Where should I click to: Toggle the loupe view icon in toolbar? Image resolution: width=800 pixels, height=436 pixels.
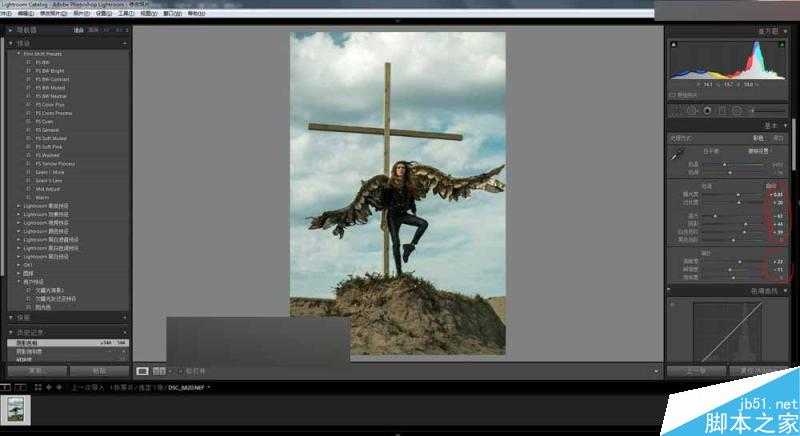click(142, 370)
